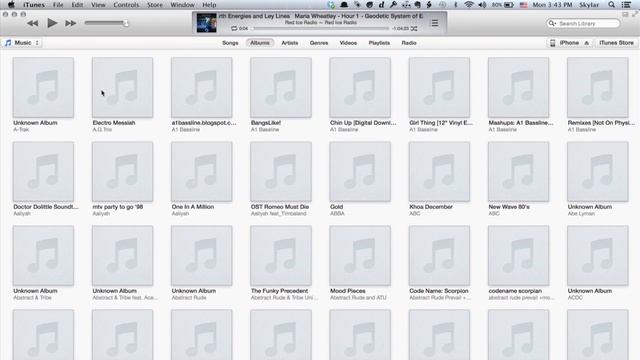Image resolution: width=640 pixels, height=360 pixels.
Task: Switch to the Artists tab
Action: tap(289, 43)
